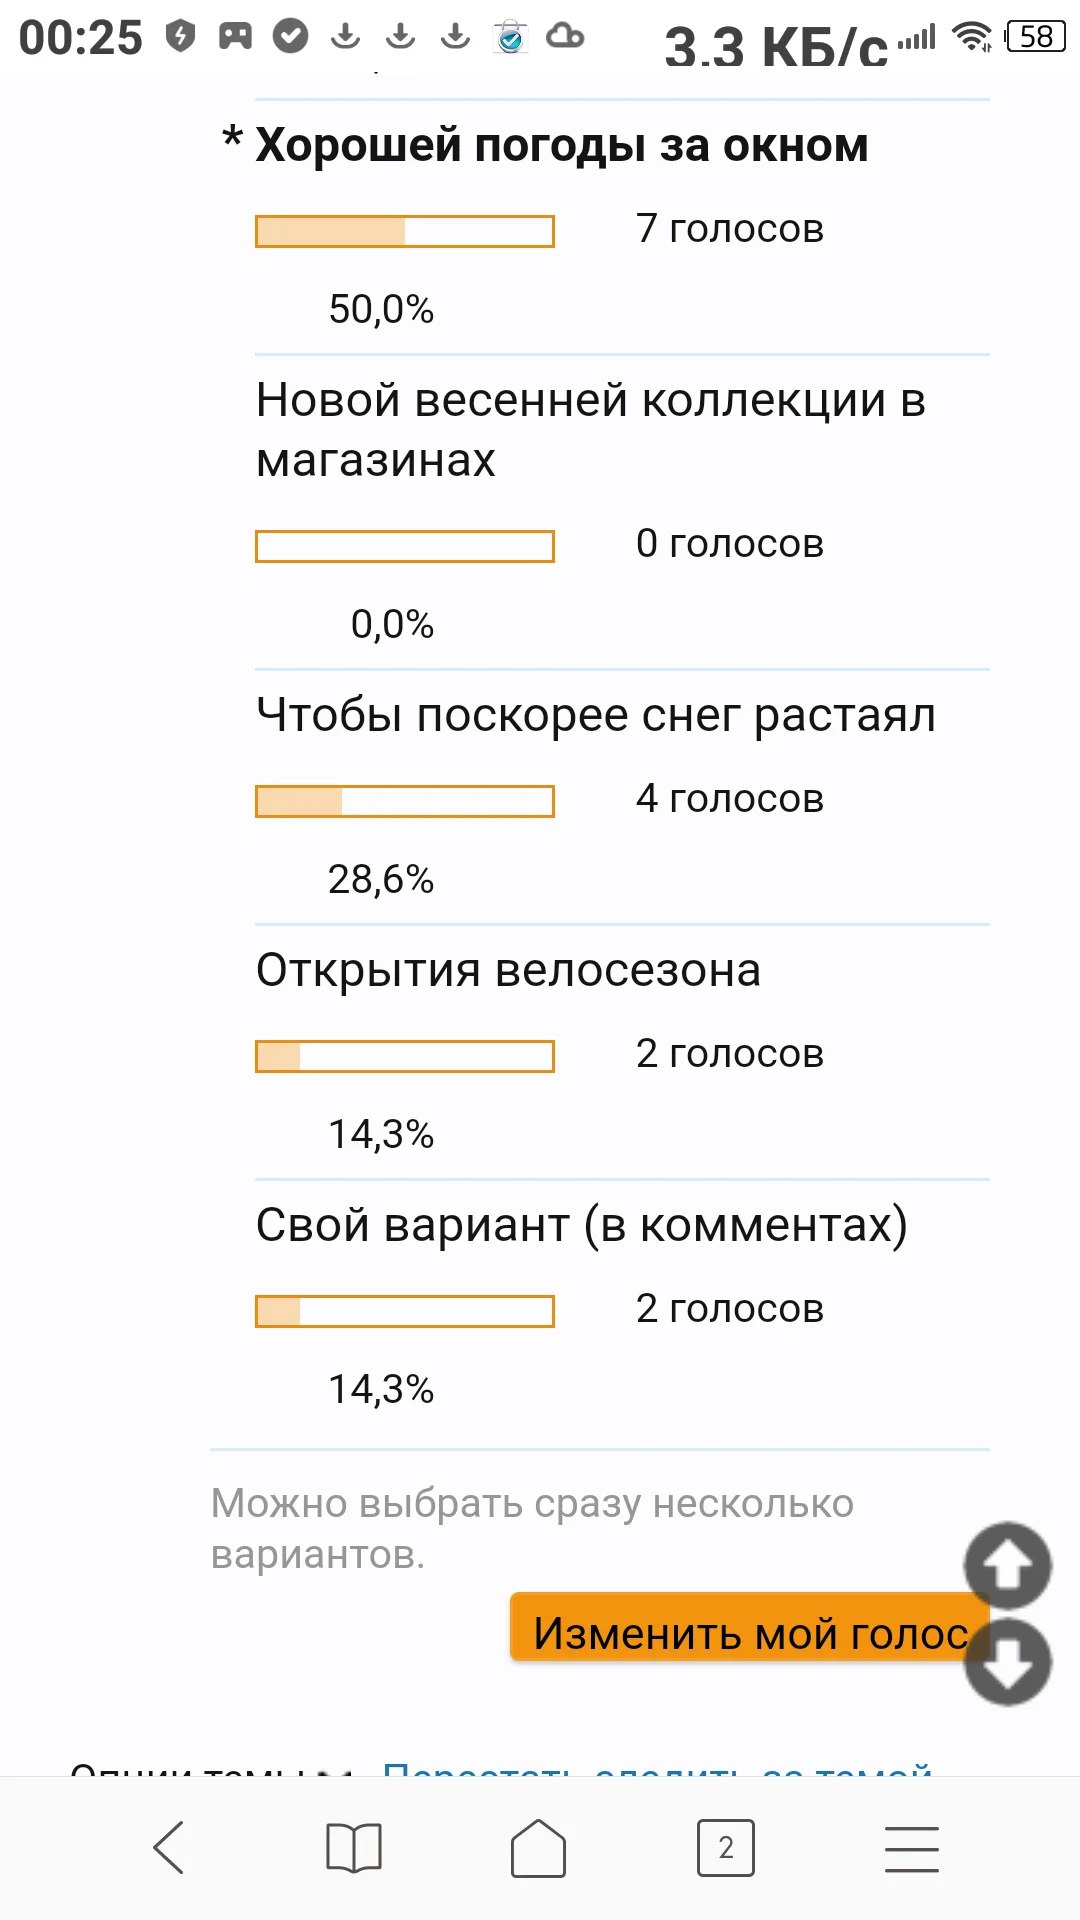1080x1920 pixels.
Task: Tap the scroll-to-top circular arrow
Action: [x=1008, y=1567]
